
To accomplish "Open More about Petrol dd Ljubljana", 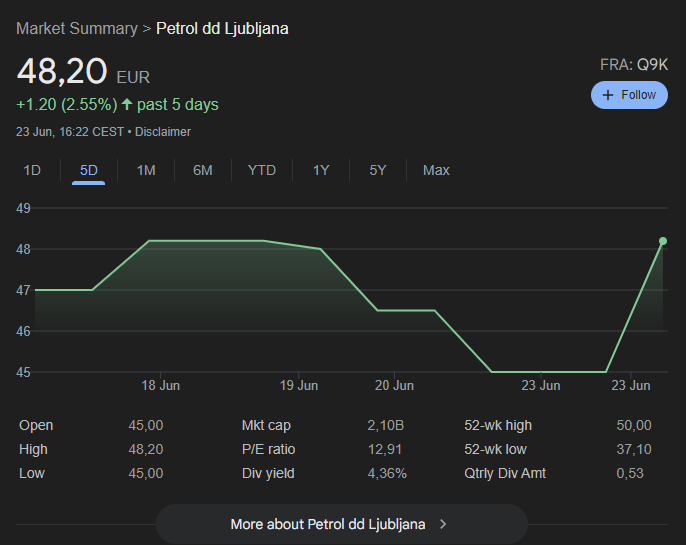I will pyautogui.click(x=342, y=524).
